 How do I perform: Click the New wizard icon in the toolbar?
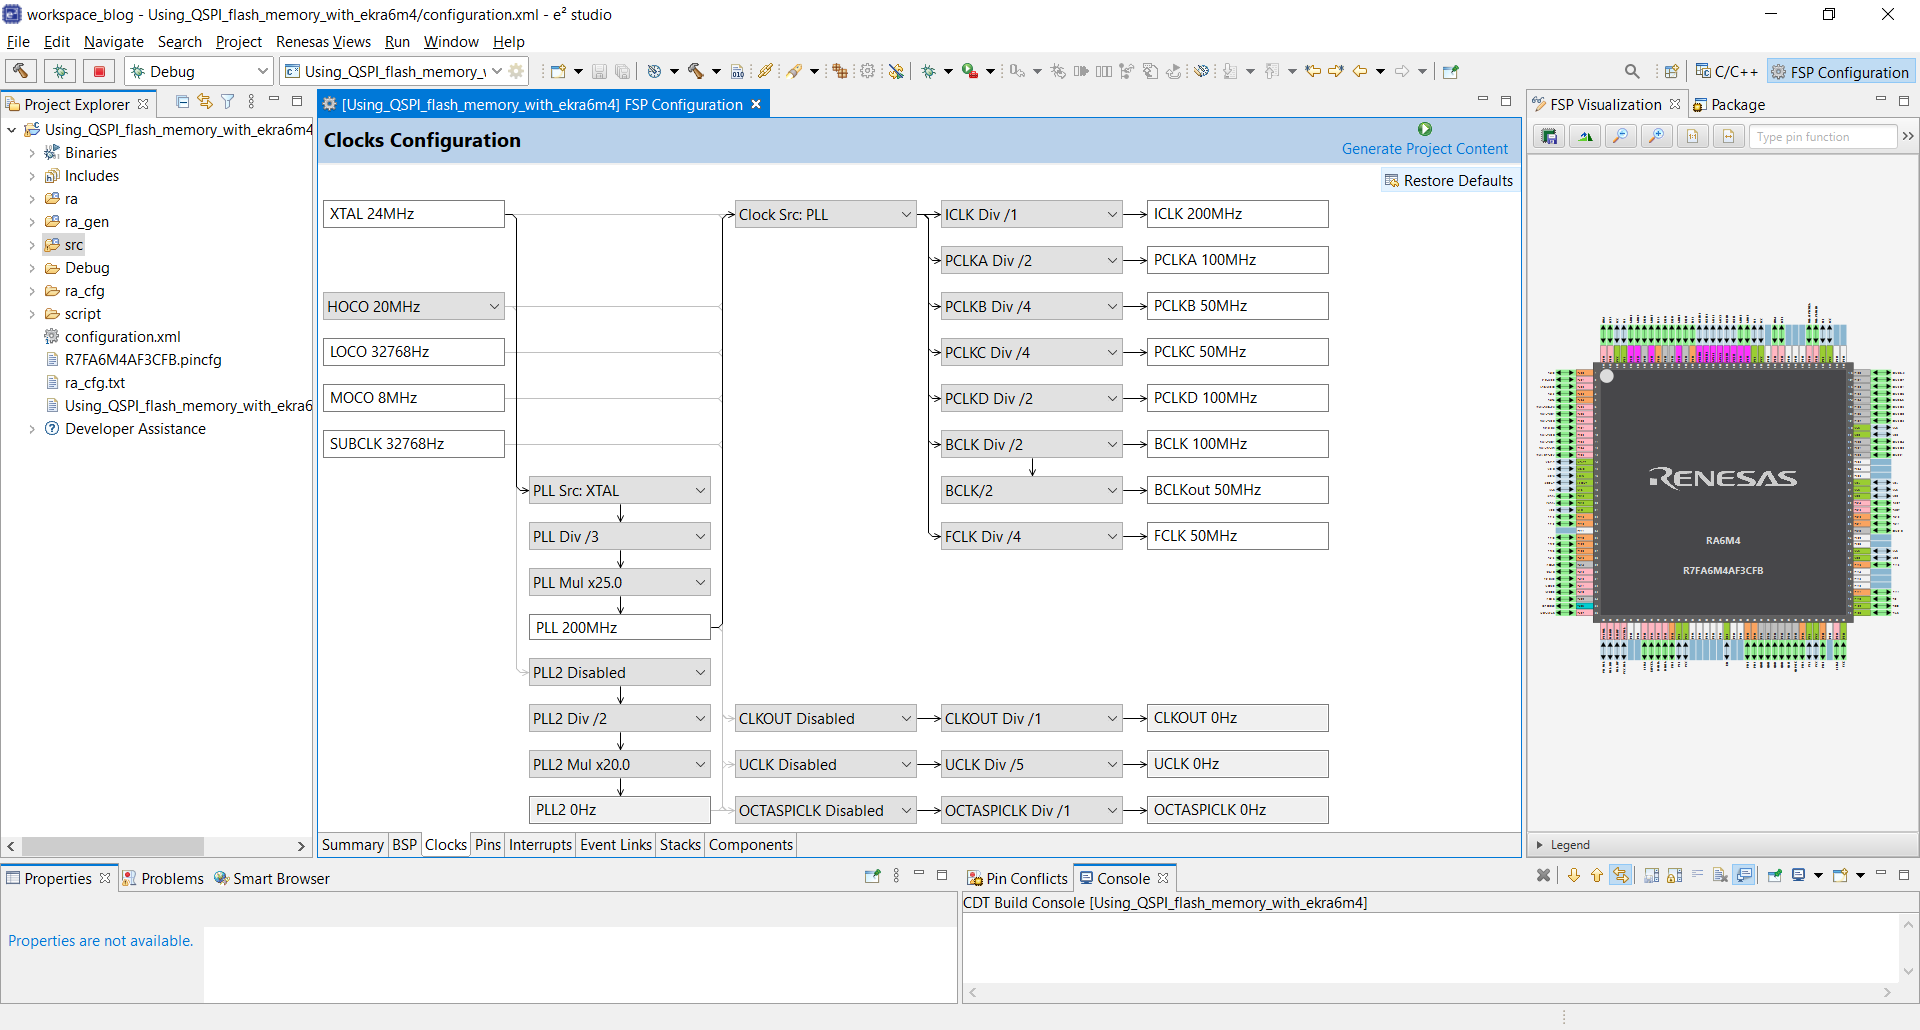tap(559, 71)
